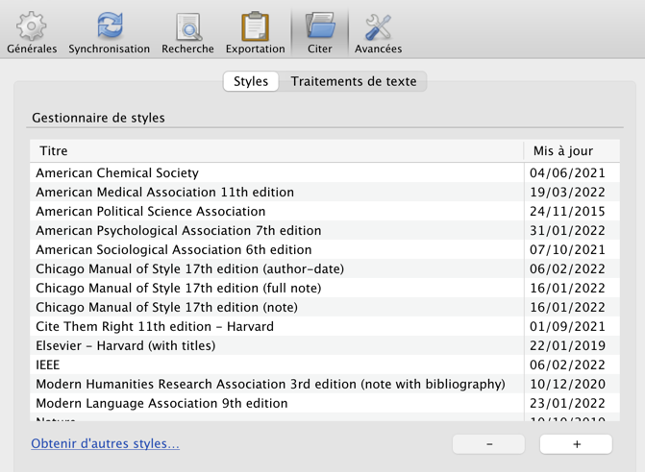Sort styles by Mis à jour column
The width and height of the screenshot is (646, 472).
coord(563,151)
